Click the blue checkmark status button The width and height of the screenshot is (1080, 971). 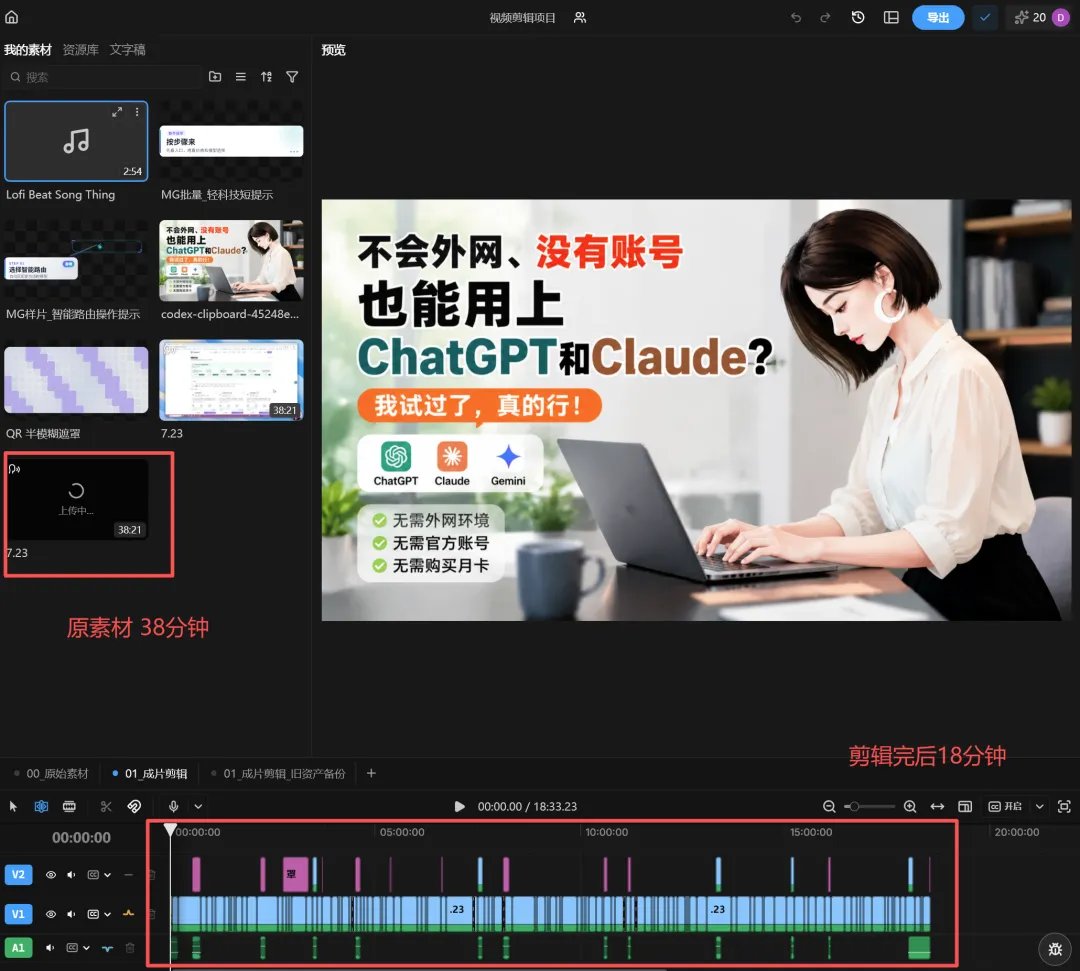click(986, 18)
